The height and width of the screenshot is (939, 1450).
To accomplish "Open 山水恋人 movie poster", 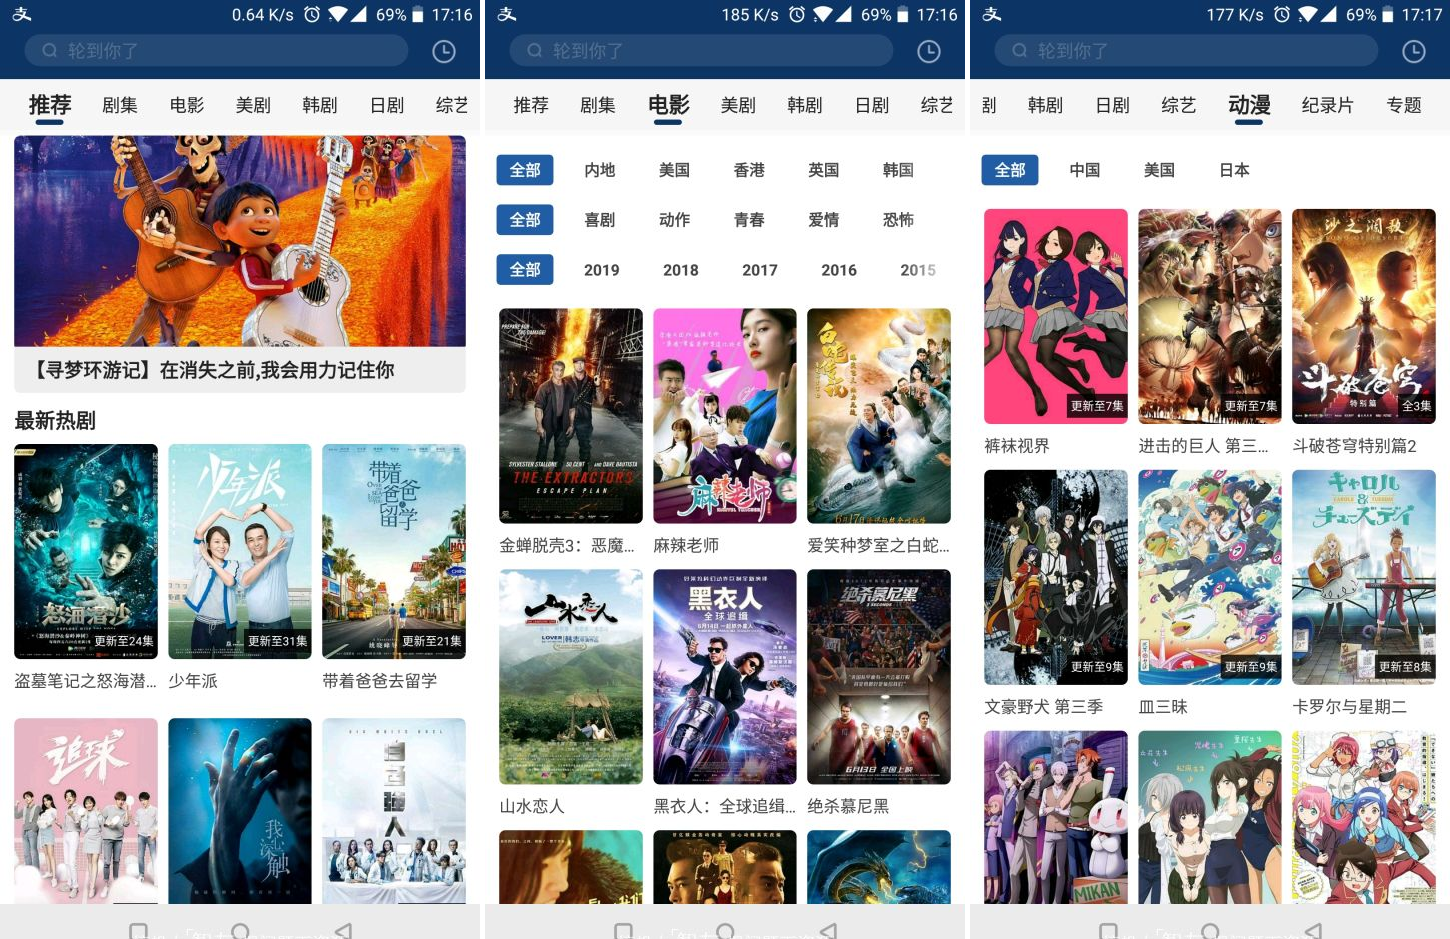I will pos(571,677).
